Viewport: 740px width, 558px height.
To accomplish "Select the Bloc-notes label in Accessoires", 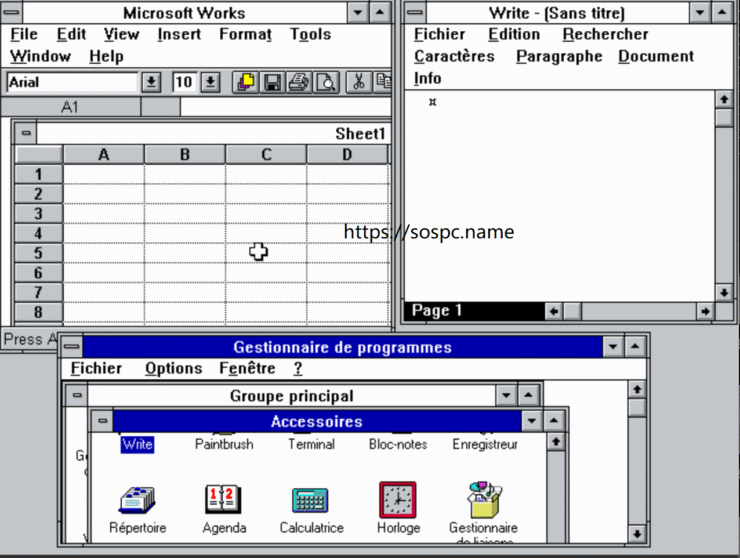I will 398,445.
